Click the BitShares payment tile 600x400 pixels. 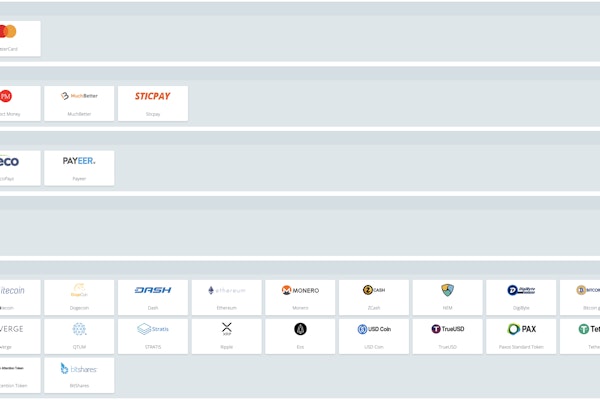pos(79,375)
